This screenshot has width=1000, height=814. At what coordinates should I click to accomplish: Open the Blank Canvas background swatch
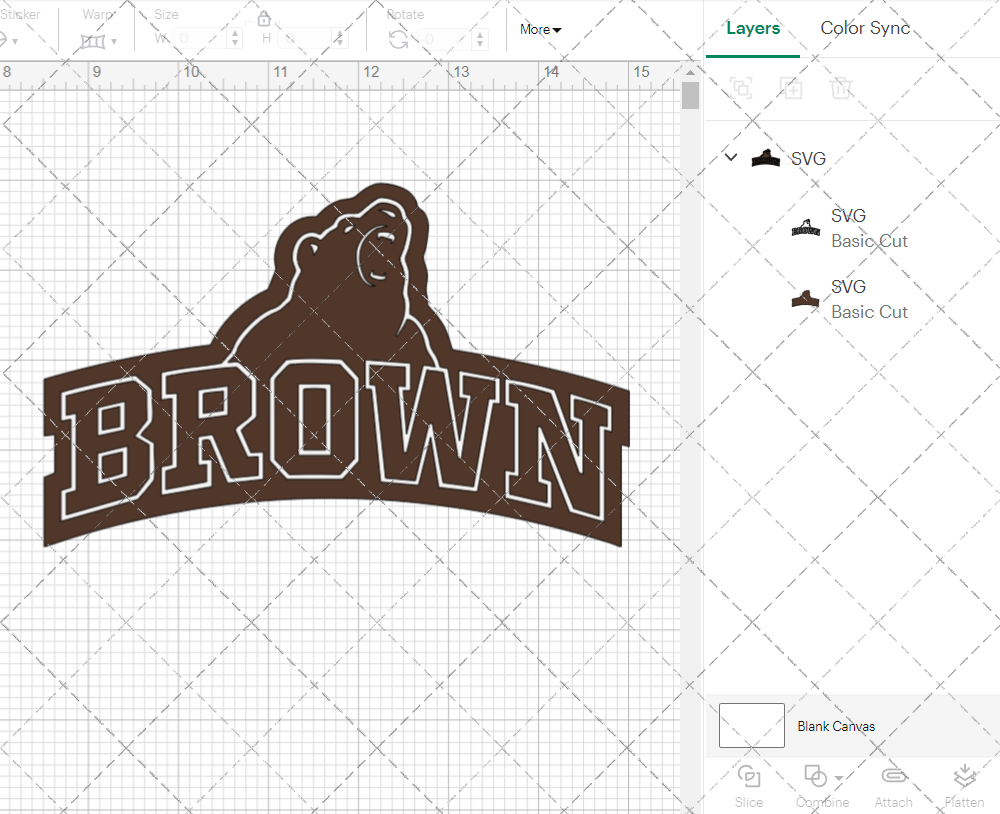[x=750, y=726]
